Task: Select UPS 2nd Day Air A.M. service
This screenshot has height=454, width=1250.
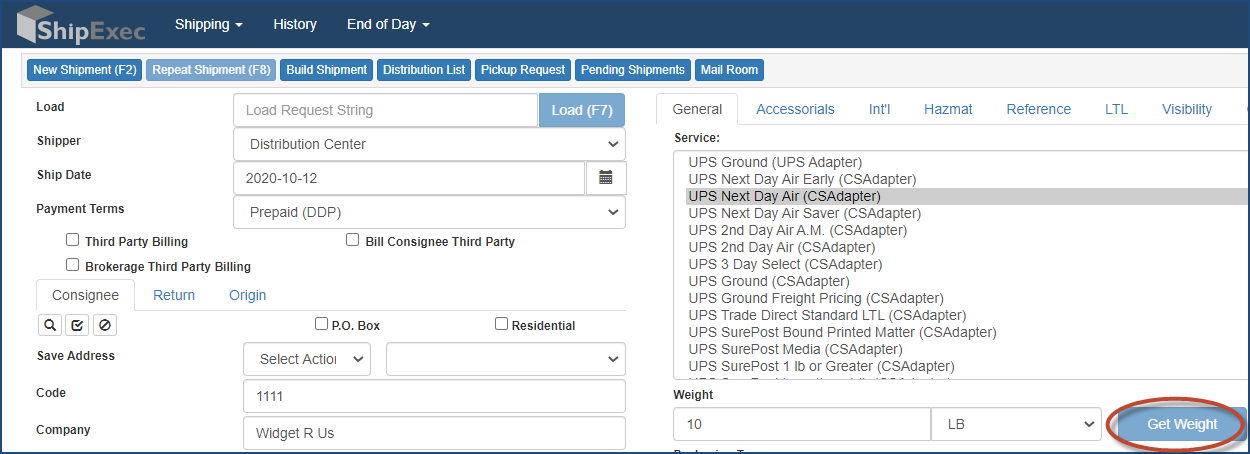Action: pyautogui.click(x=797, y=230)
